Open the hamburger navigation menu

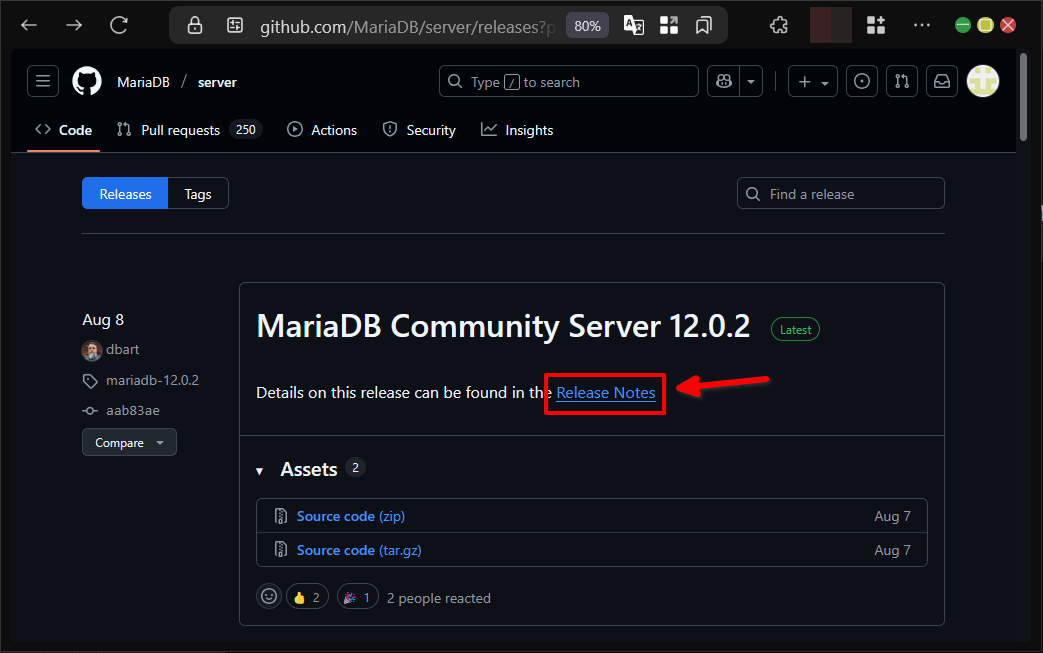(43, 82)
